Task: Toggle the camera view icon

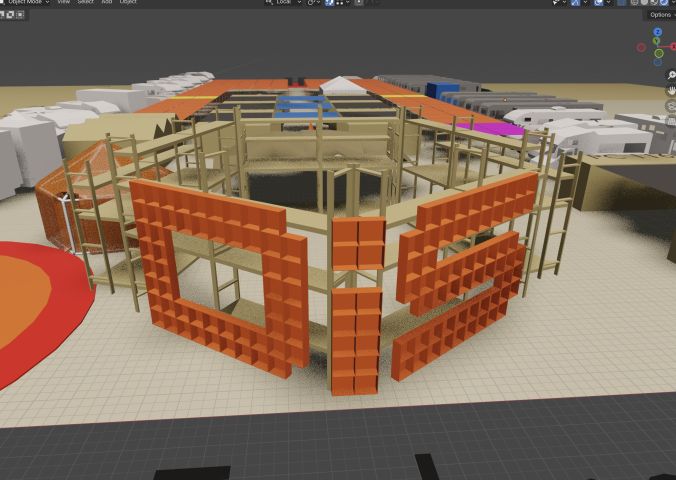Action: (671, 105)
